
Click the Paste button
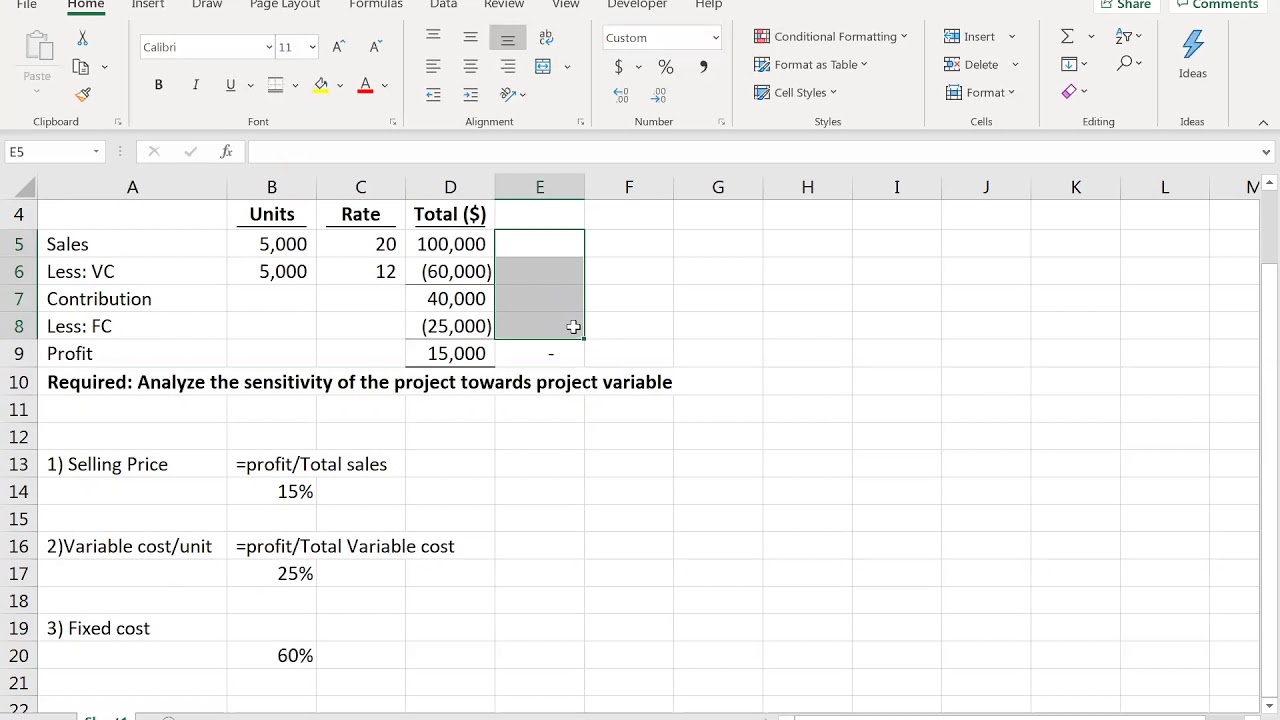coord(37,62)
